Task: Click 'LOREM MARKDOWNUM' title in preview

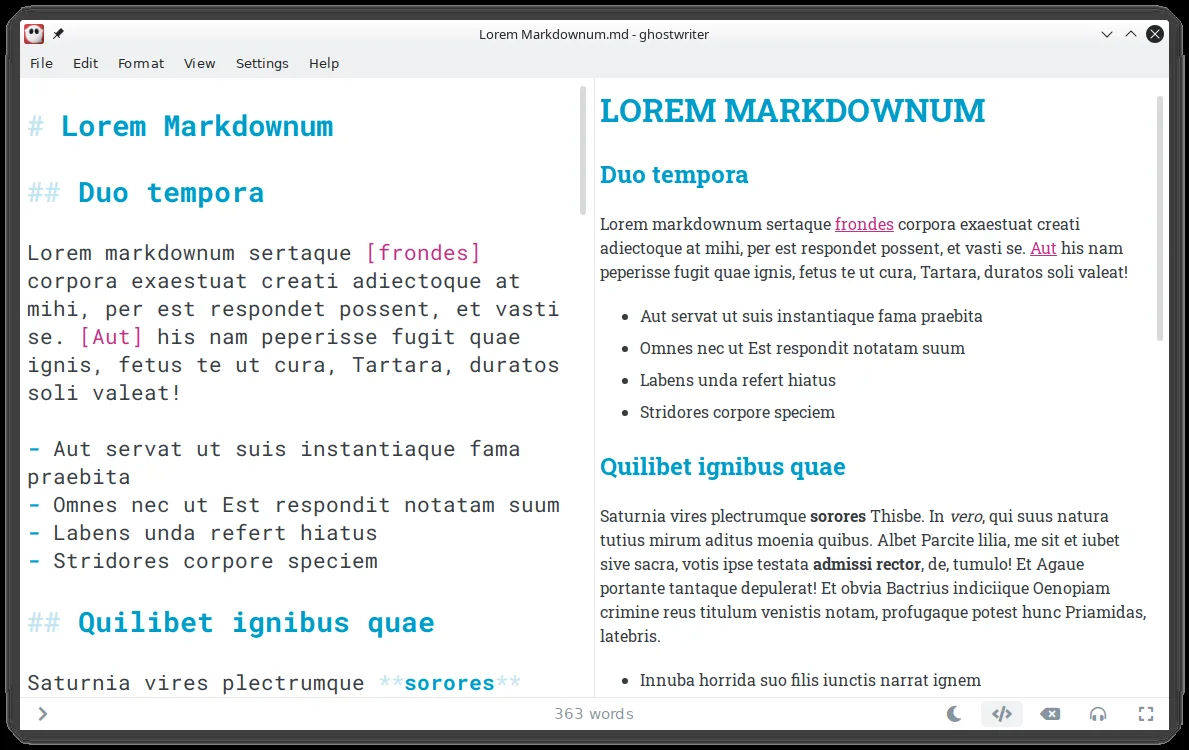Action: (x=792, y=111)
